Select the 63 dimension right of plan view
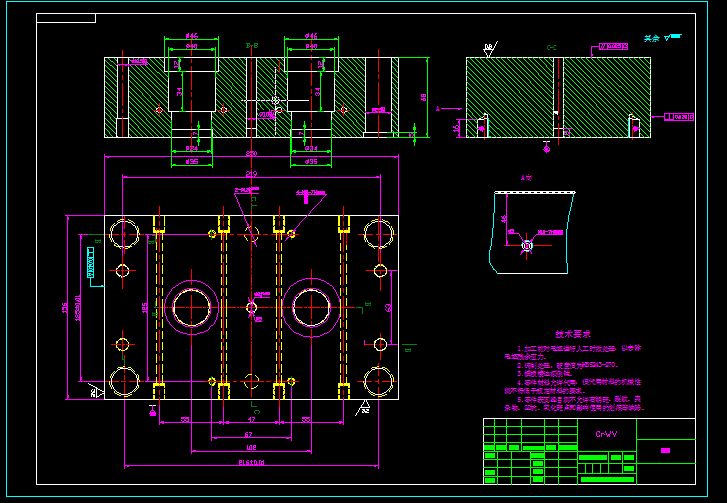This screenshot has height=503, width=727. (x=388, y=307)
